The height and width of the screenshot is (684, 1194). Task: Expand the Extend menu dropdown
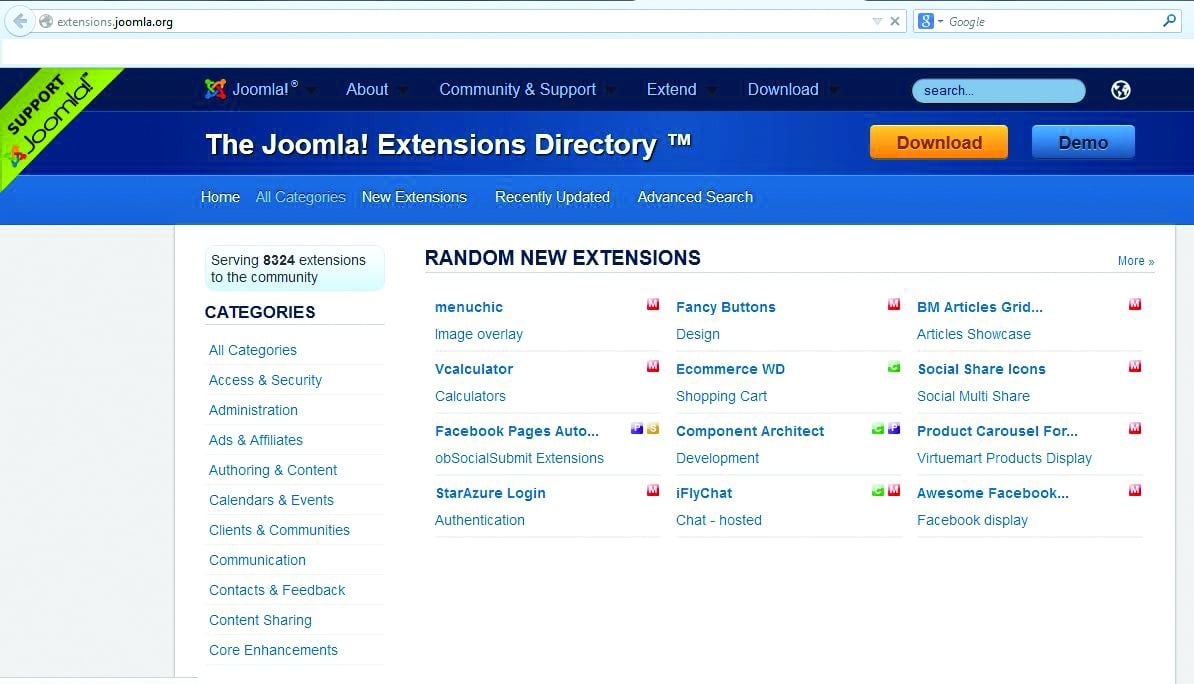711,91
